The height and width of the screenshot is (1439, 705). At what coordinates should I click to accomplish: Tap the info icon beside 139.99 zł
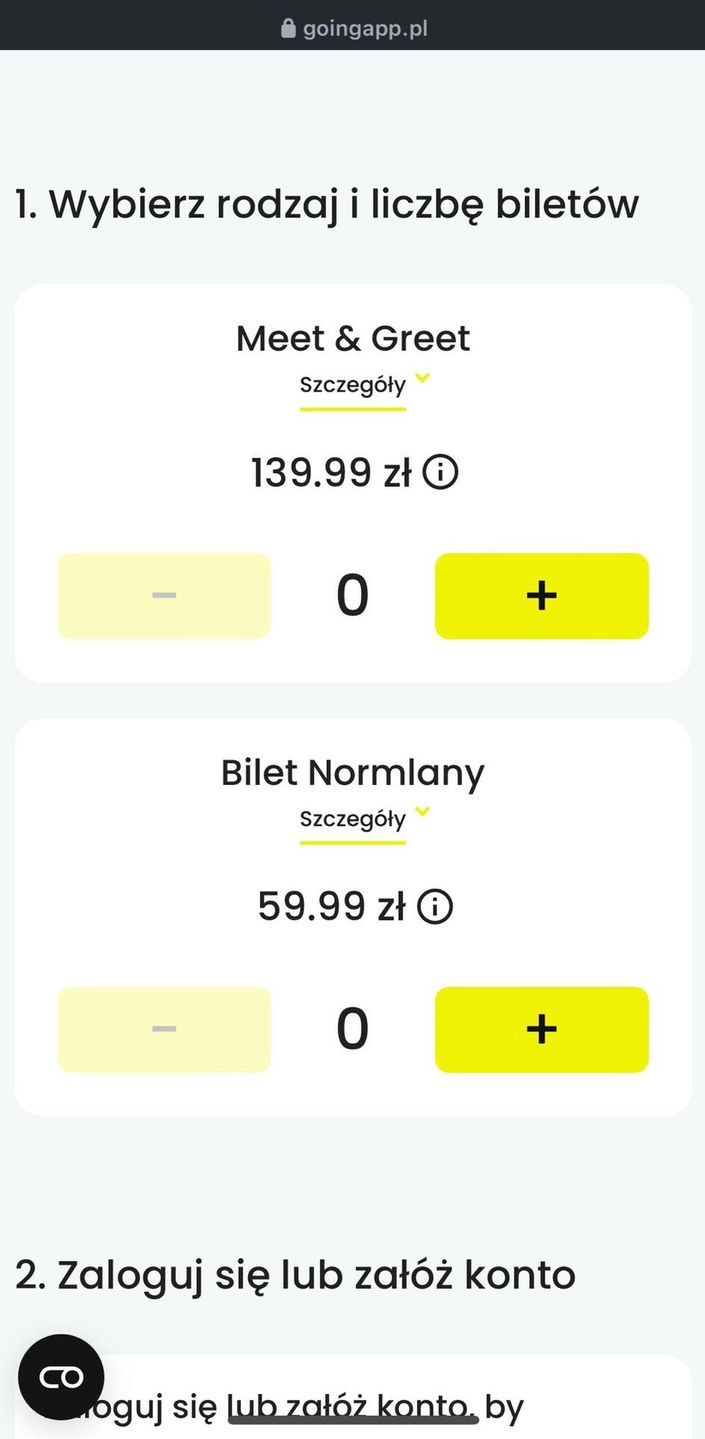tap(440, 472)
